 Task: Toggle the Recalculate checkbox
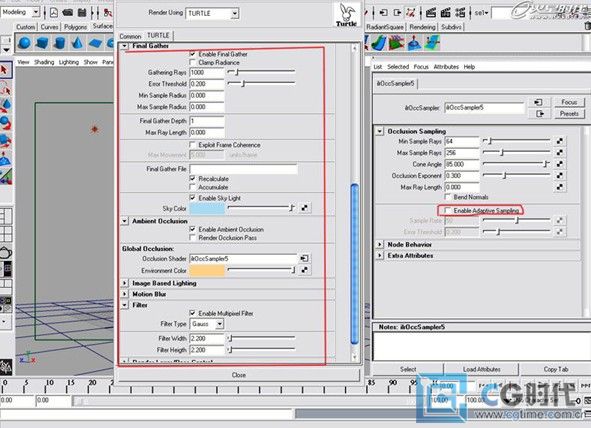192,178
